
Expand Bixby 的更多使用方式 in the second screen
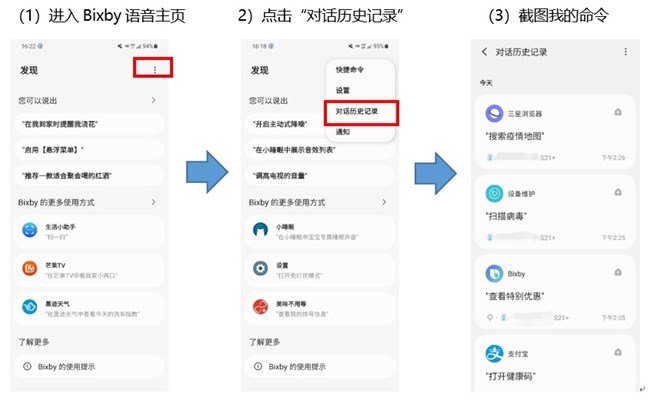(384, 202)
